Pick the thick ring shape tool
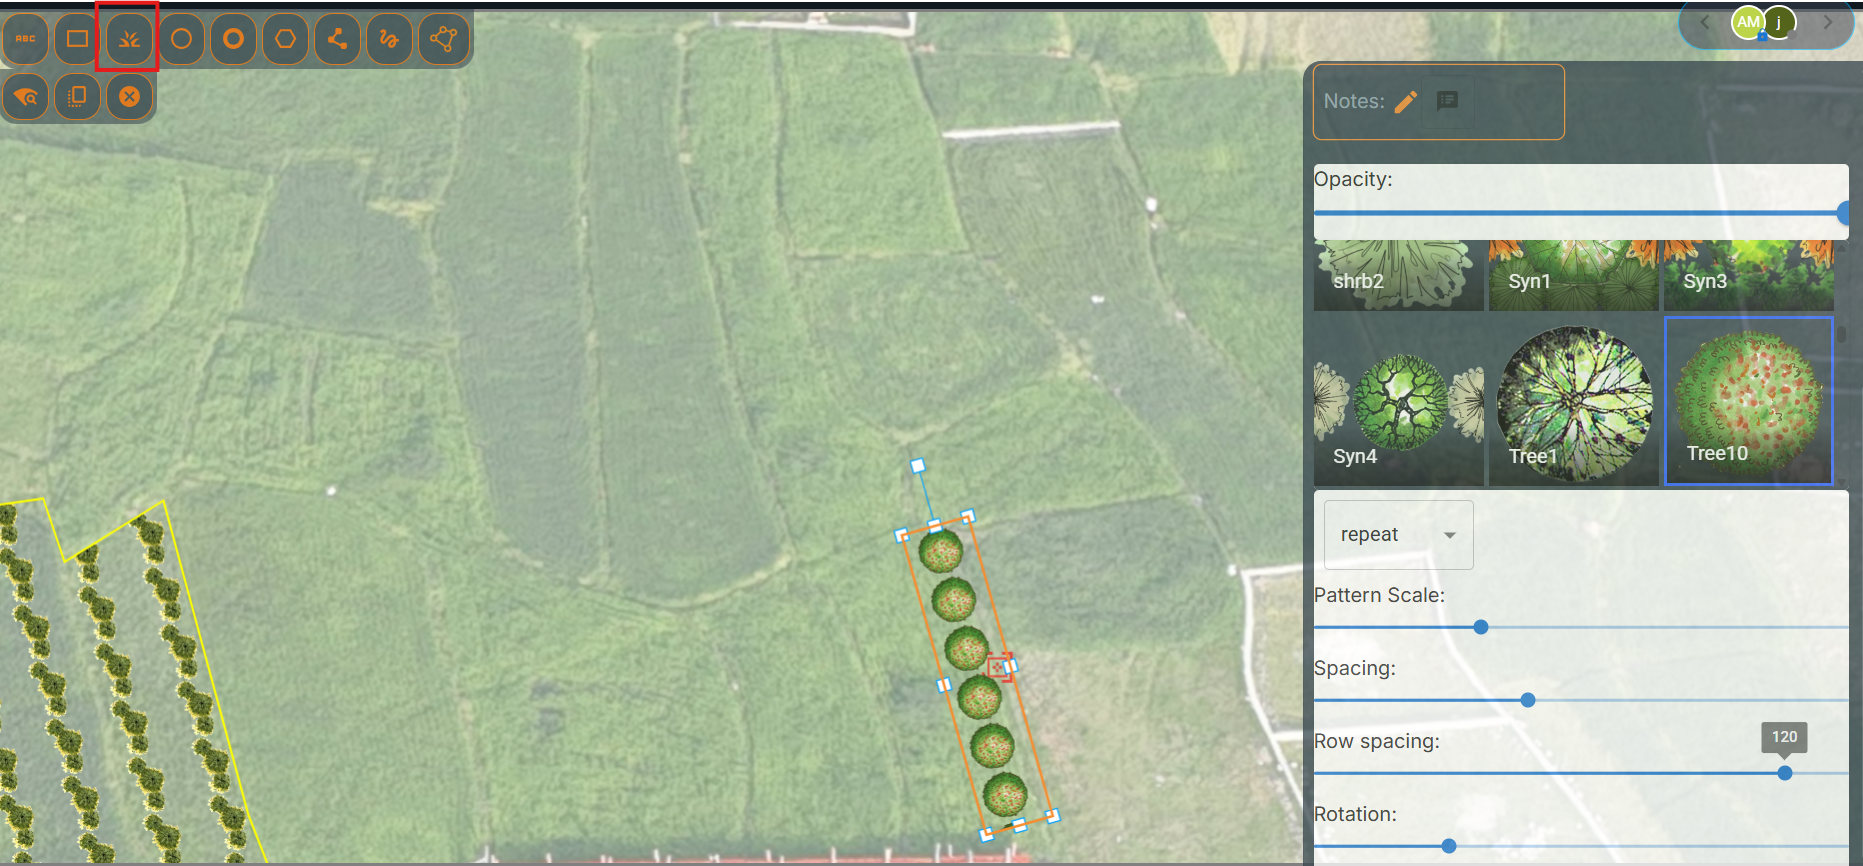 click(x=233, y=39)
